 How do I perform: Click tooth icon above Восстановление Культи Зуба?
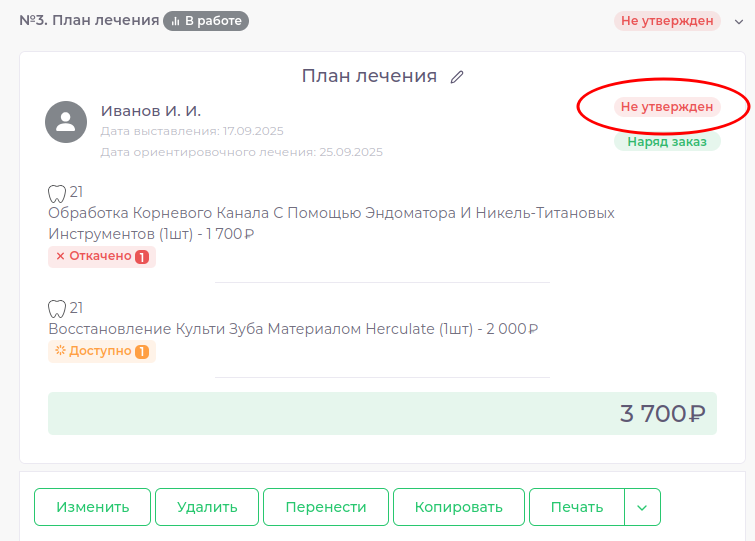(x=57, y=308)
